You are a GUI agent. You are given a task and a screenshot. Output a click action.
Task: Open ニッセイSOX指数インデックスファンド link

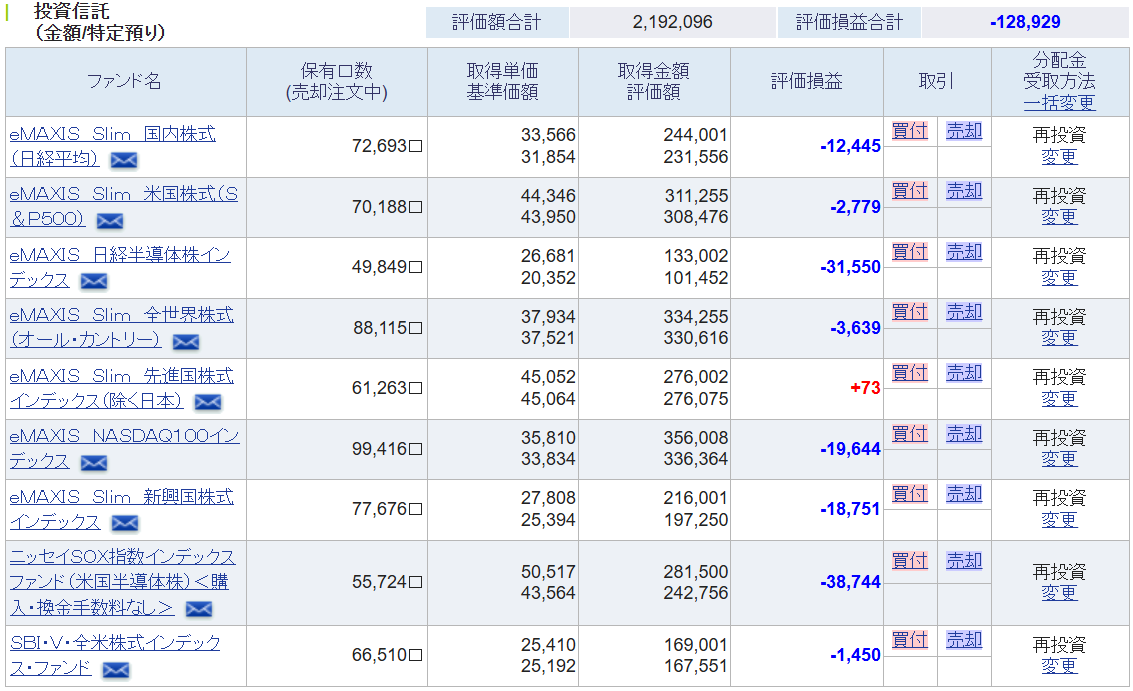[x=123, y=583]
